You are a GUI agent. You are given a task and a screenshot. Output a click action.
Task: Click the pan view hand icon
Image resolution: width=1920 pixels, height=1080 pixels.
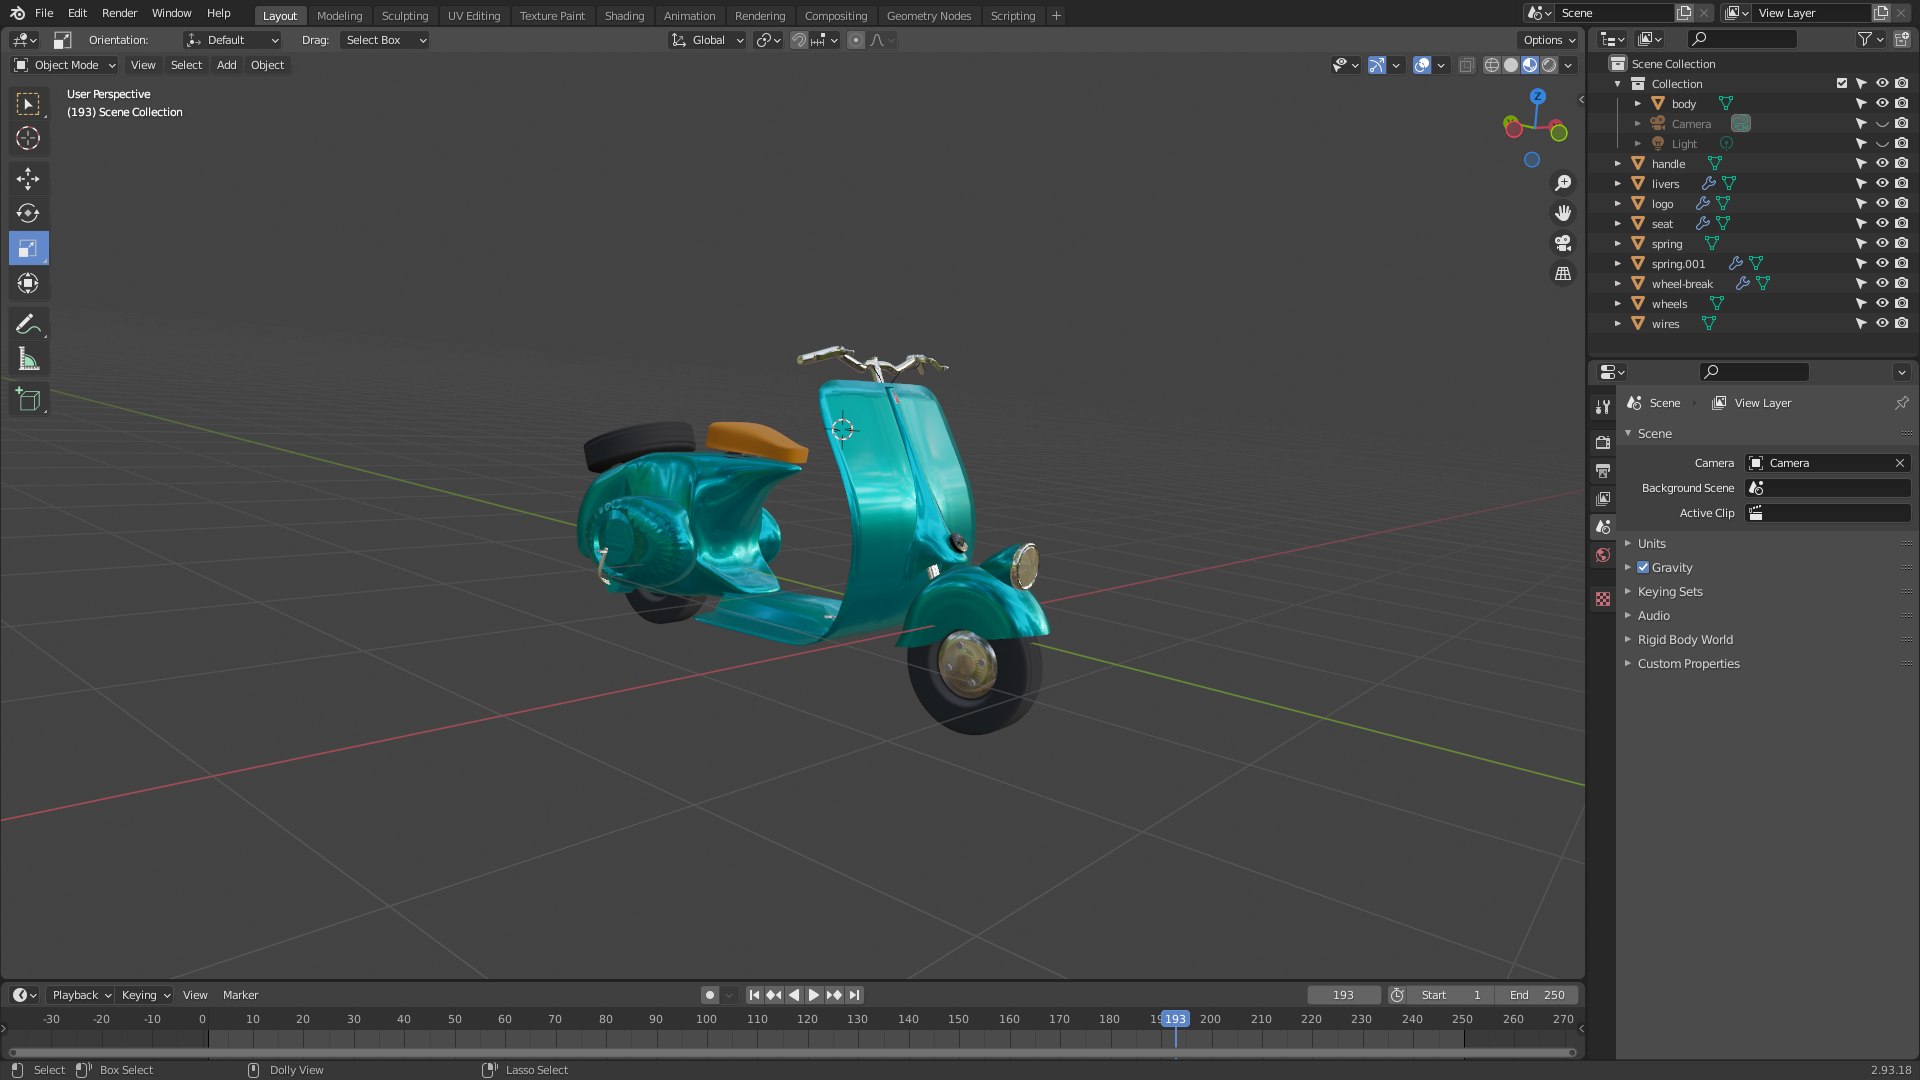click(x=1562, y=213)
